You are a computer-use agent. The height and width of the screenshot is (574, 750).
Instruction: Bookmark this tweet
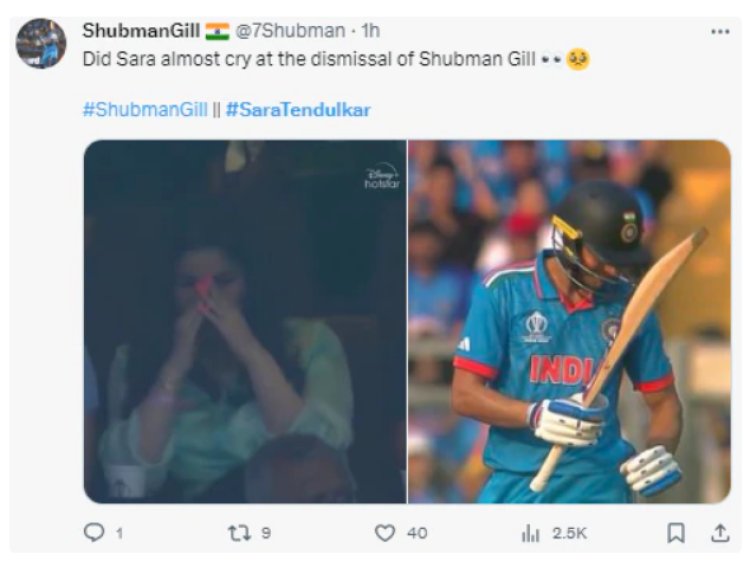click(675, 533)
